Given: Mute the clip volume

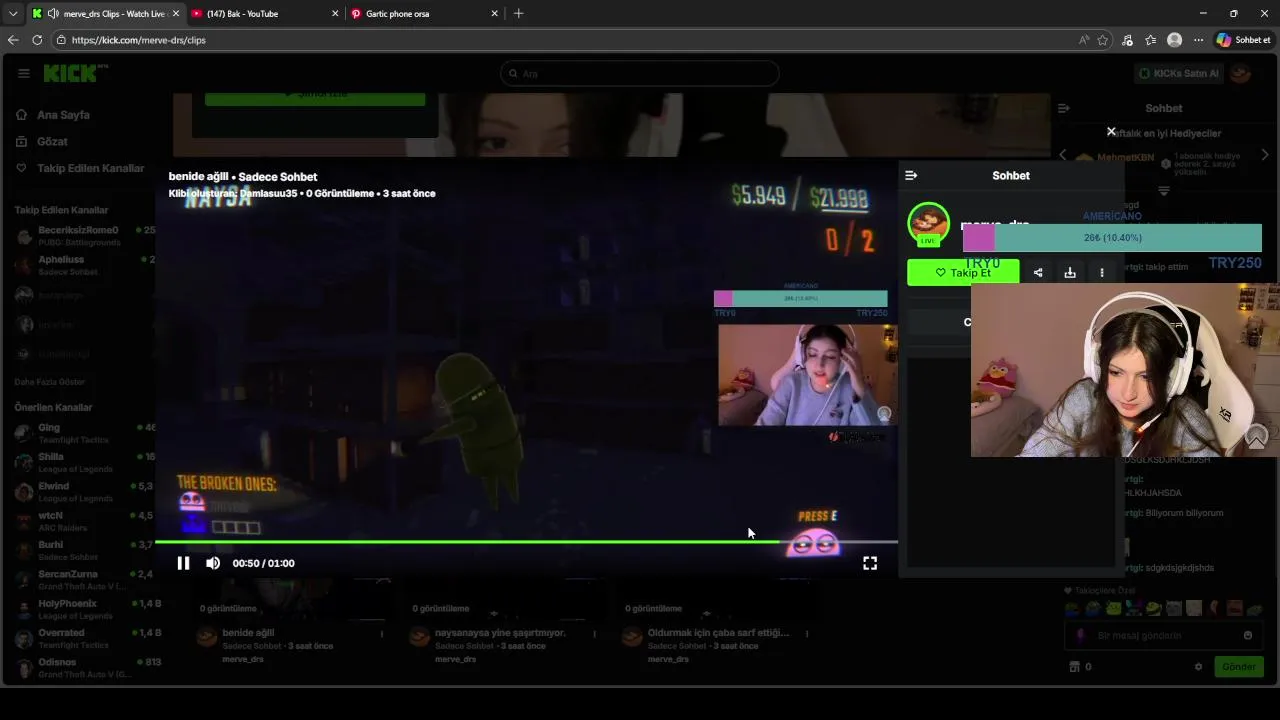Looking at the screenshot, I should coord(213,563).
